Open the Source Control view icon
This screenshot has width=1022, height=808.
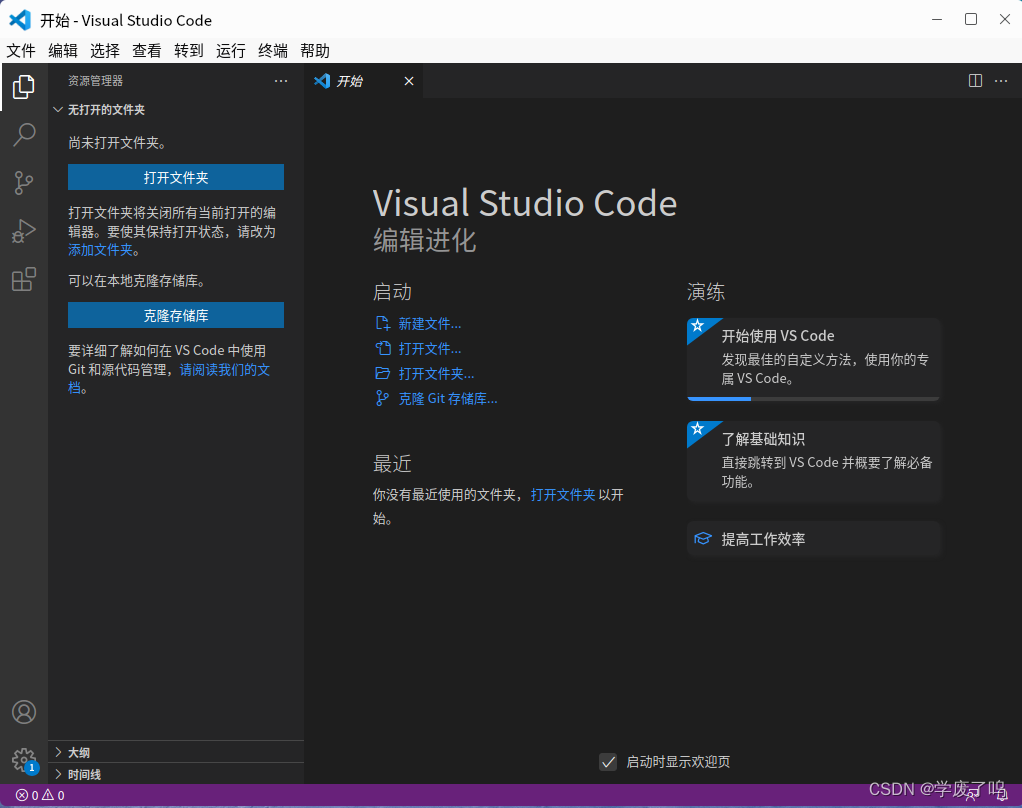click(x=23, y=183)
